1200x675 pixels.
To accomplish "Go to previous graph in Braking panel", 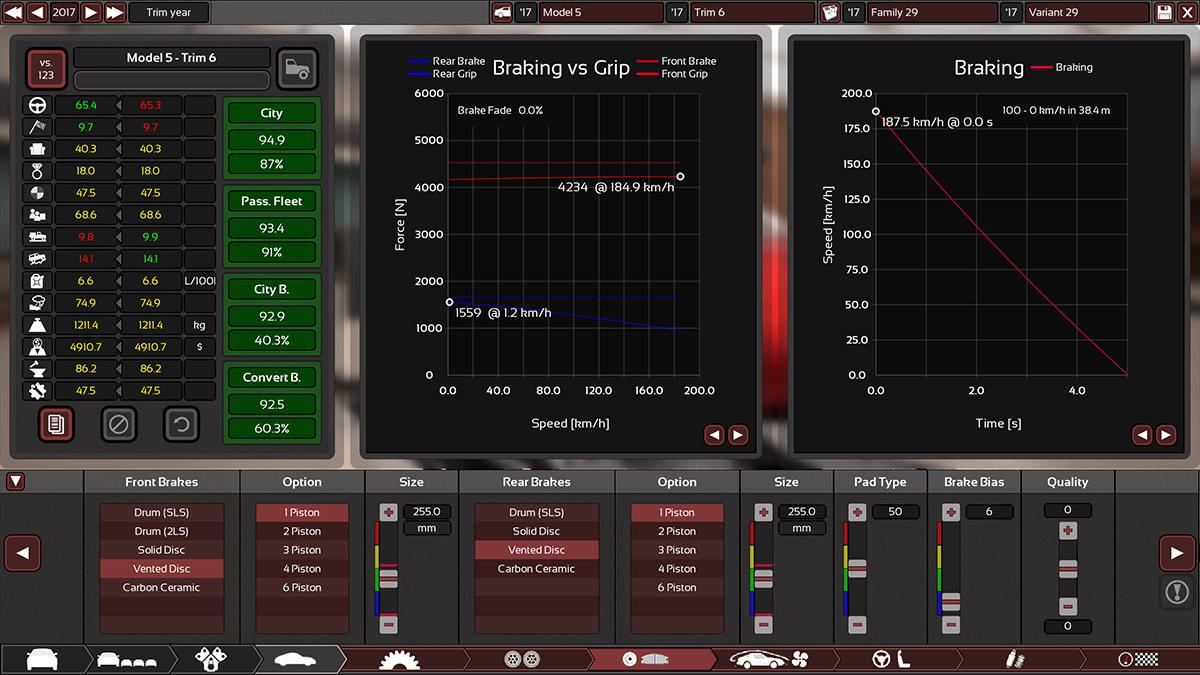I will pyautogui.click(x=1142, y=435).
